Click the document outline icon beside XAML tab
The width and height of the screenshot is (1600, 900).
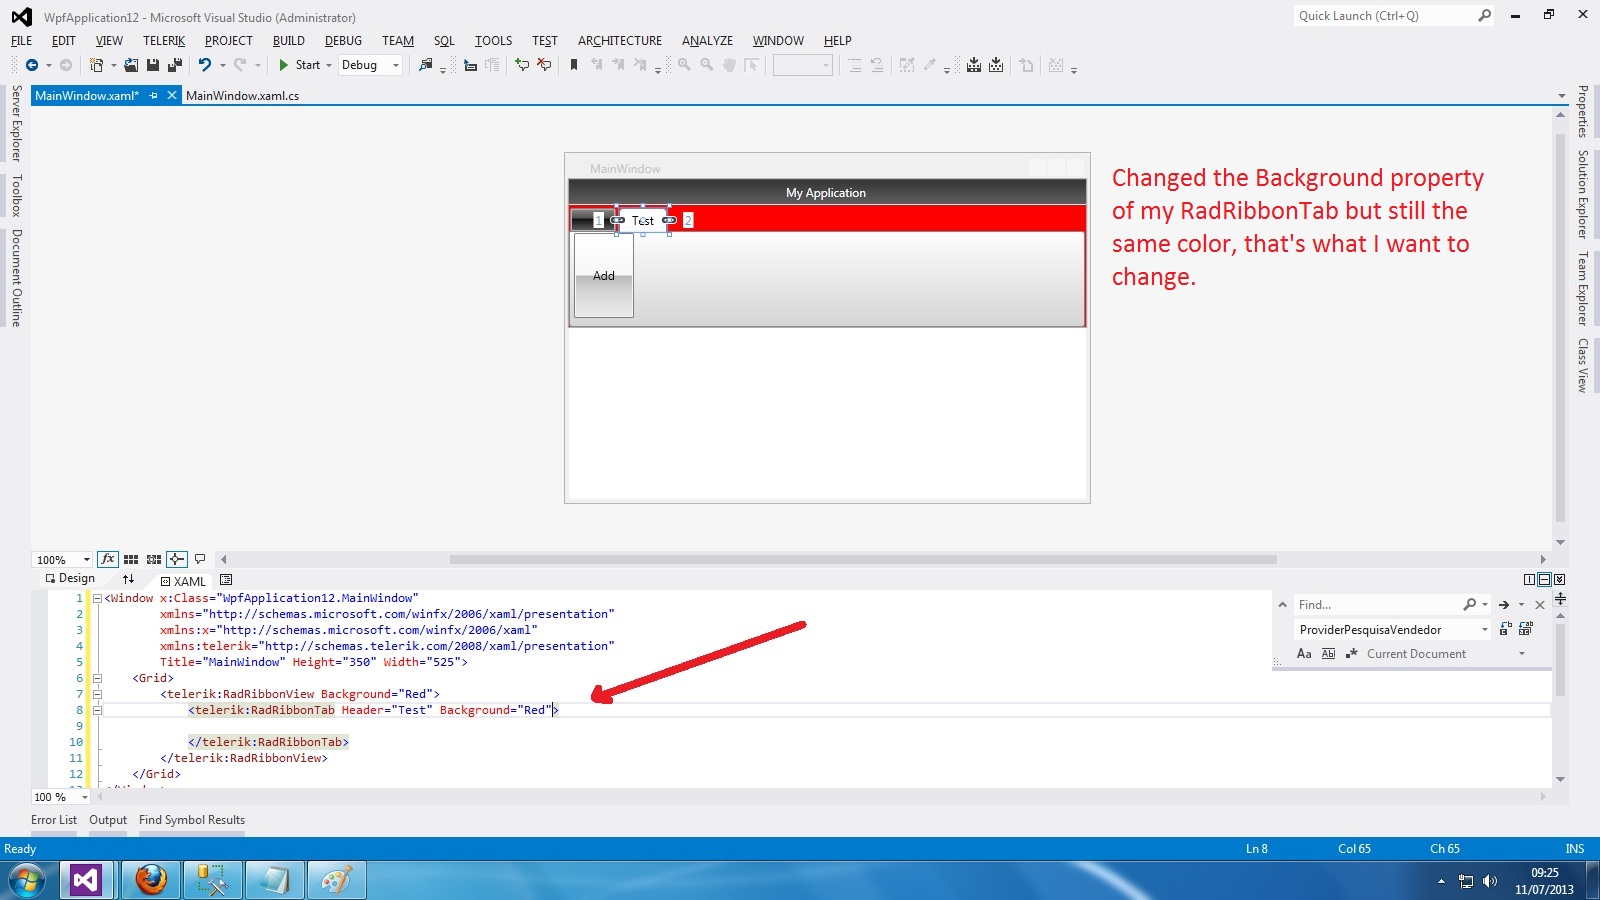click(226, 580)
